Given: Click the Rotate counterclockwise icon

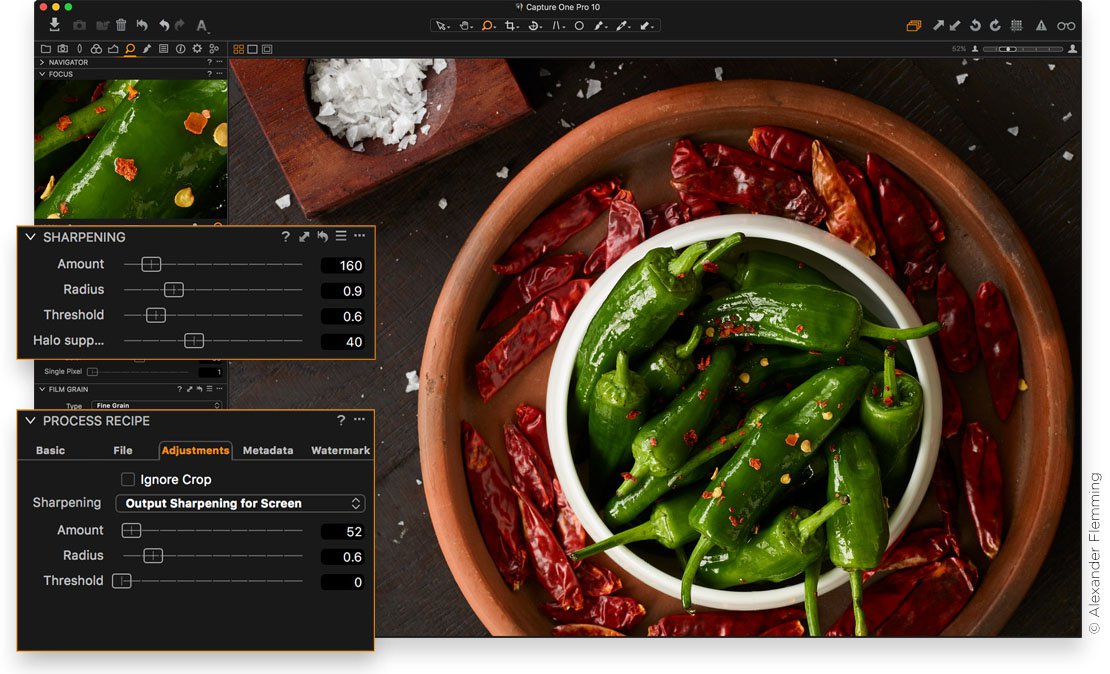Looking at the screenshot, I should tap(976, 26).
